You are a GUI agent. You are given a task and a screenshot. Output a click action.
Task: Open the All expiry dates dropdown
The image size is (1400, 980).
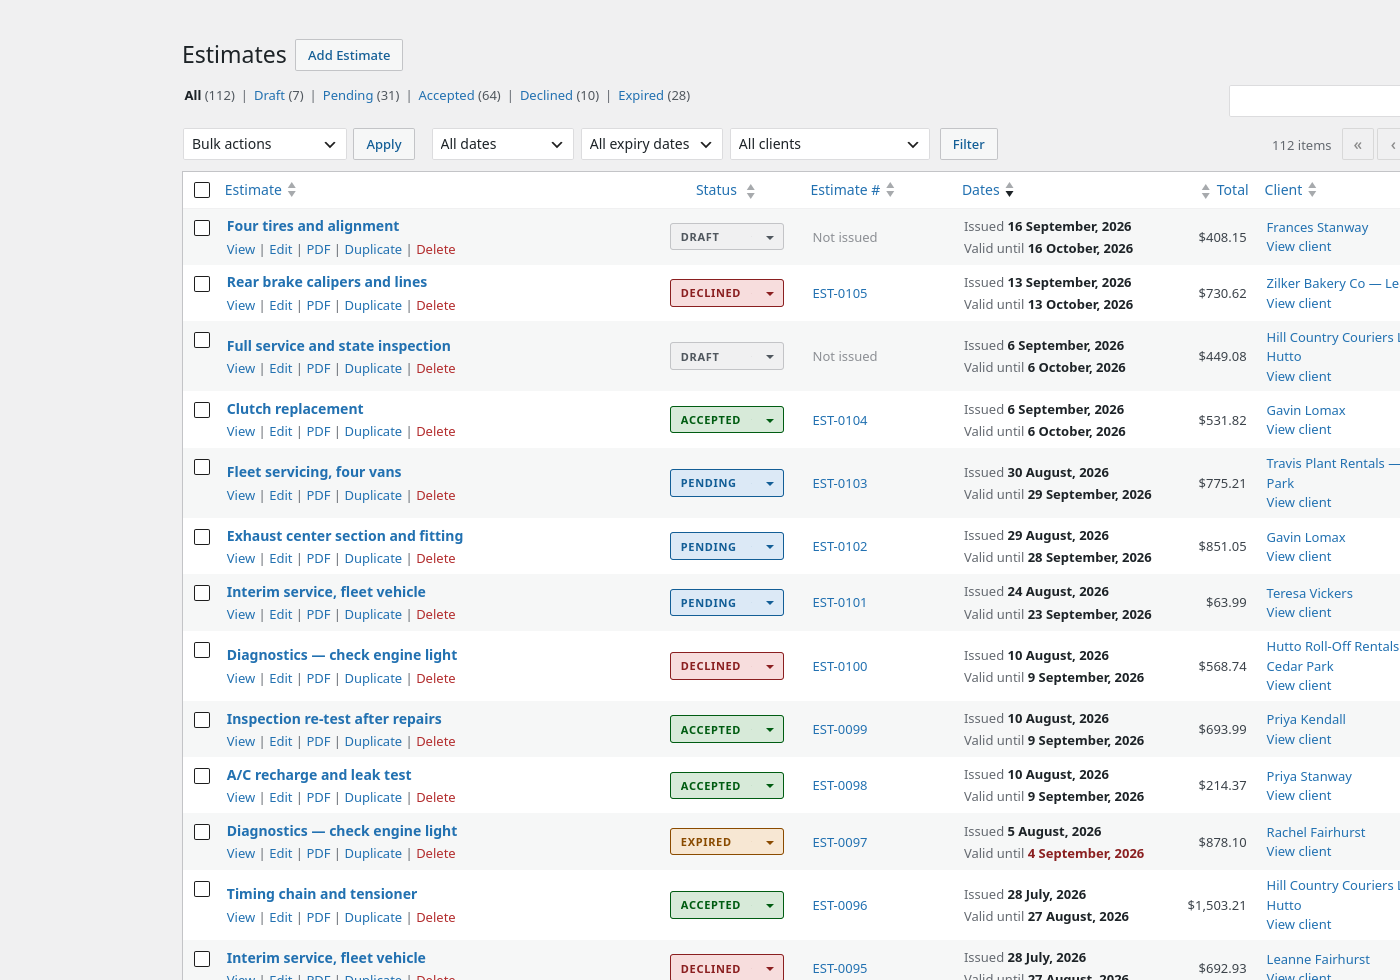(652, 144)
